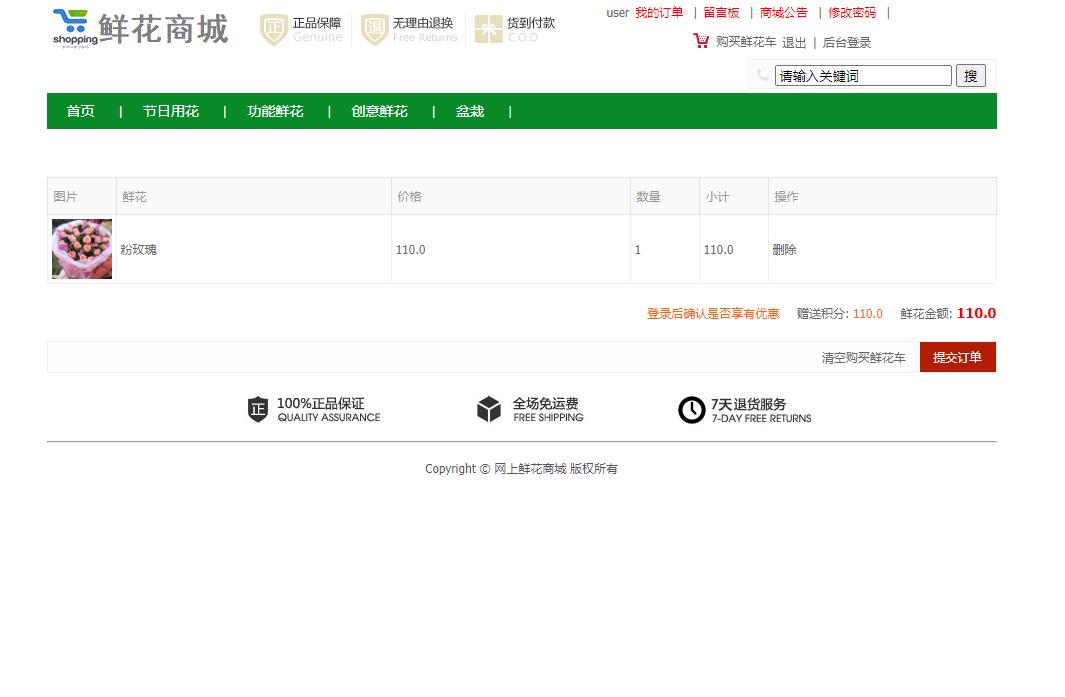Open the 我的订单 page
This screenshot has height=697, width=1065.
pyautogui.click(x=658, y=13)
